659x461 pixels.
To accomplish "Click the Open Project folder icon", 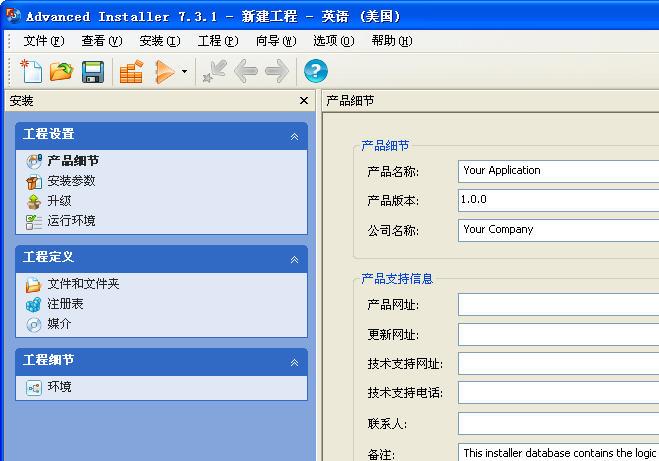I will (x=62, y=71).
